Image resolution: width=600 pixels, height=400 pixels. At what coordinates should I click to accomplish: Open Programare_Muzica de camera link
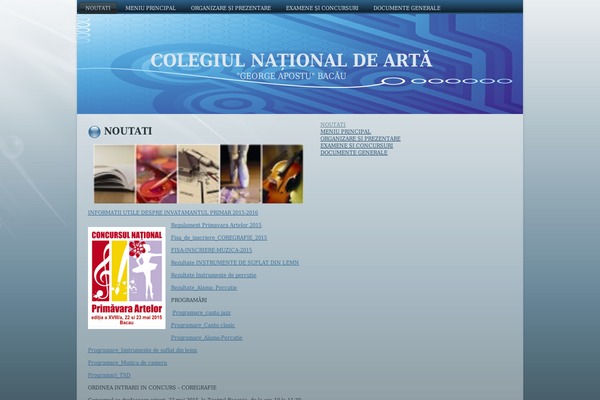(127, 362)
